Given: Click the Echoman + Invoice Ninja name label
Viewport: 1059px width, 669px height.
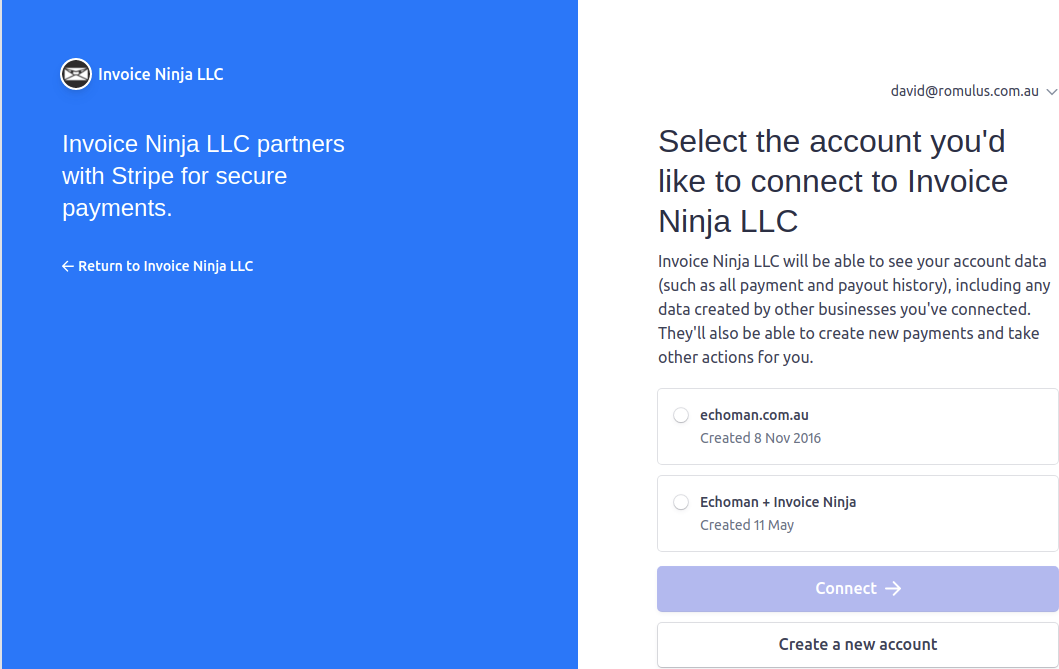Looking at the screenshot, I should pos(778,502).
